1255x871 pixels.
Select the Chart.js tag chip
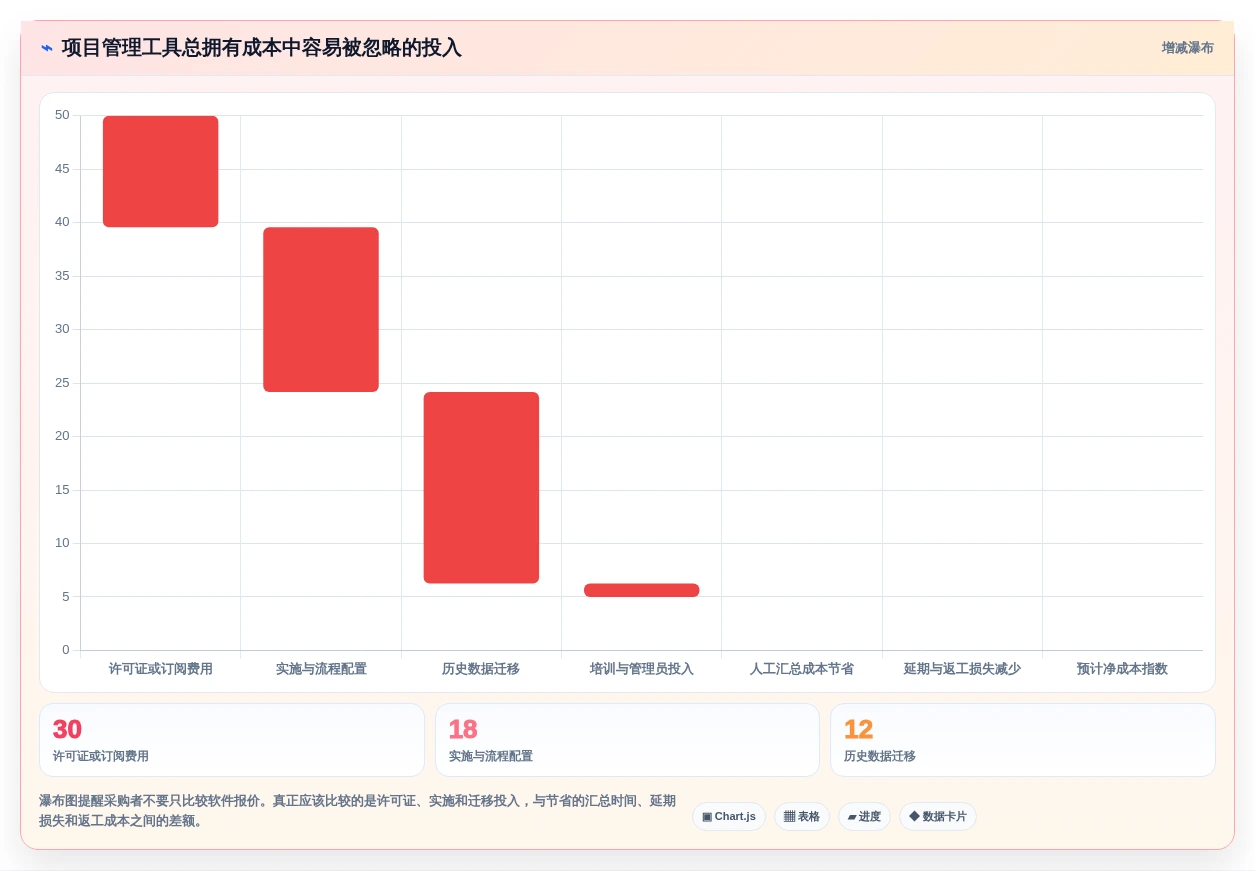coord(729,816)
